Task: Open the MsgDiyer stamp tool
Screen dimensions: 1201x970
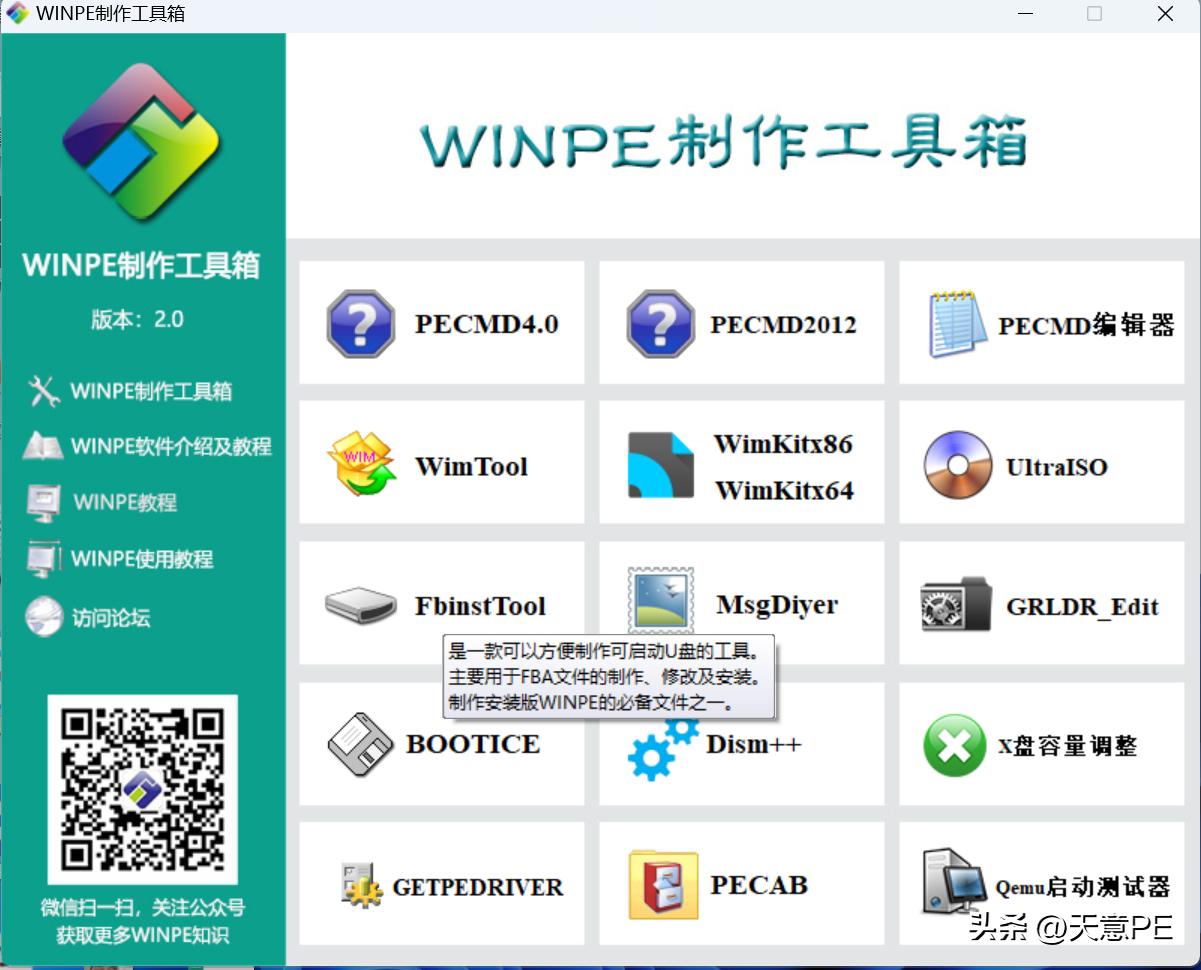Action: pyautogui.click(x=740, y=604)
